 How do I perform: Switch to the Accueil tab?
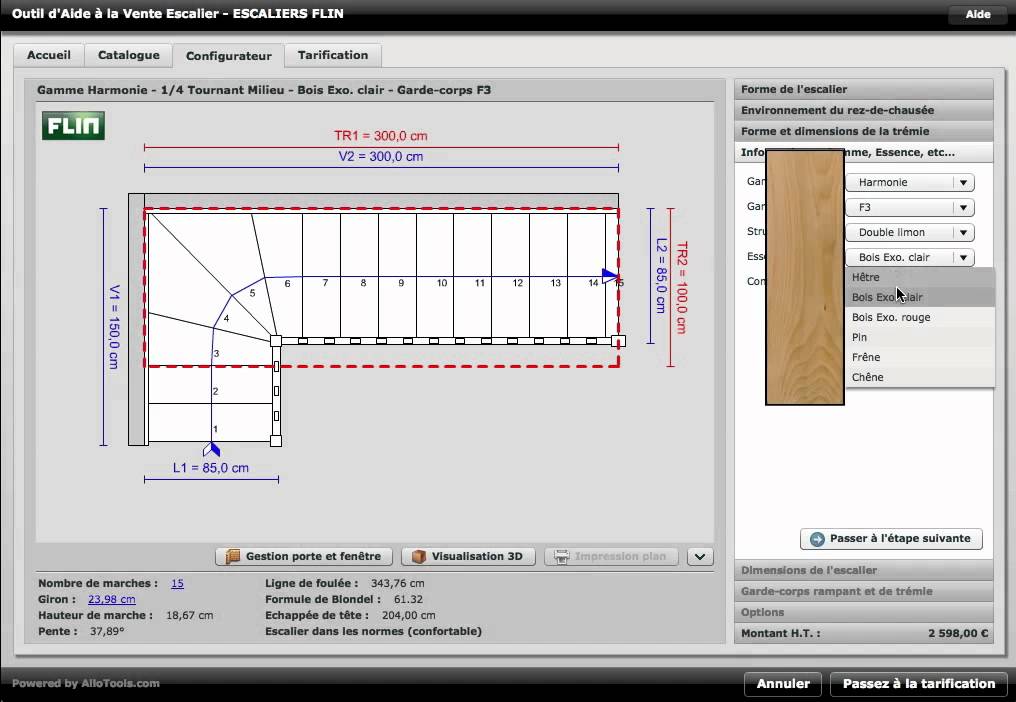tap(49, 55)
